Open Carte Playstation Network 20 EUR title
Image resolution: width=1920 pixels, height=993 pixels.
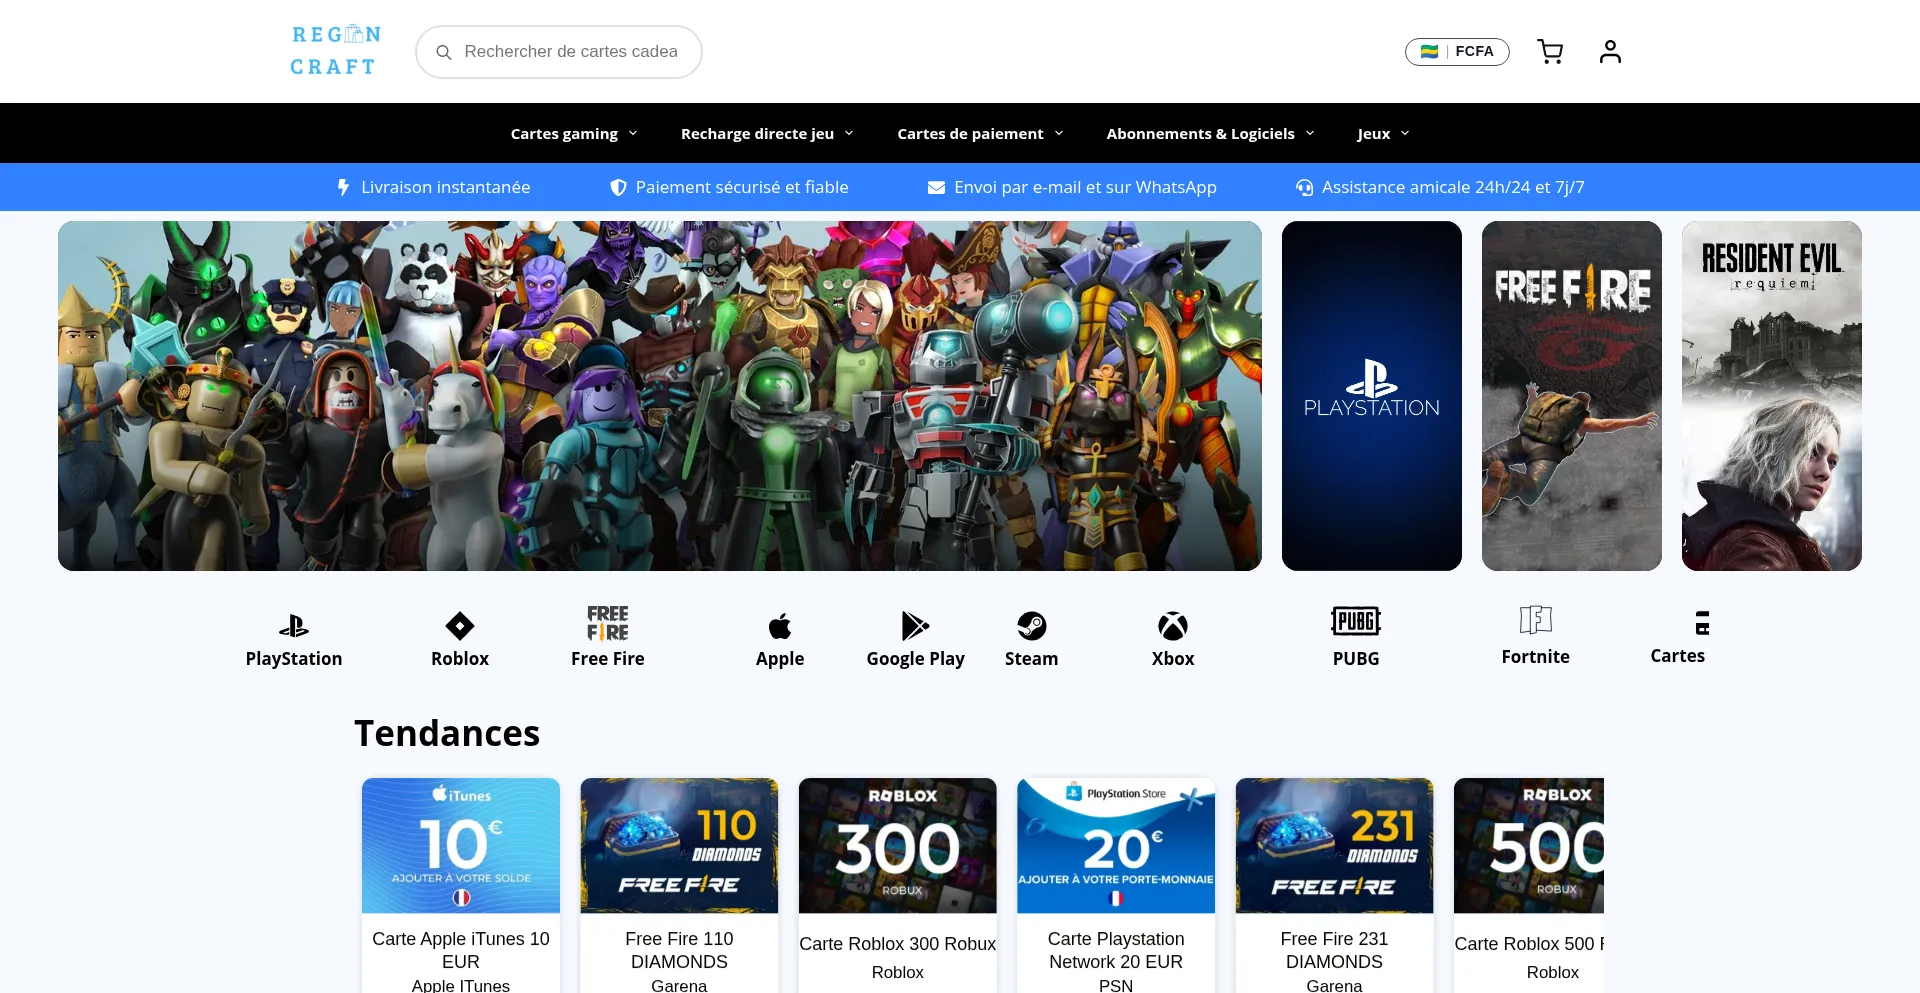(x=1116, y=950)
